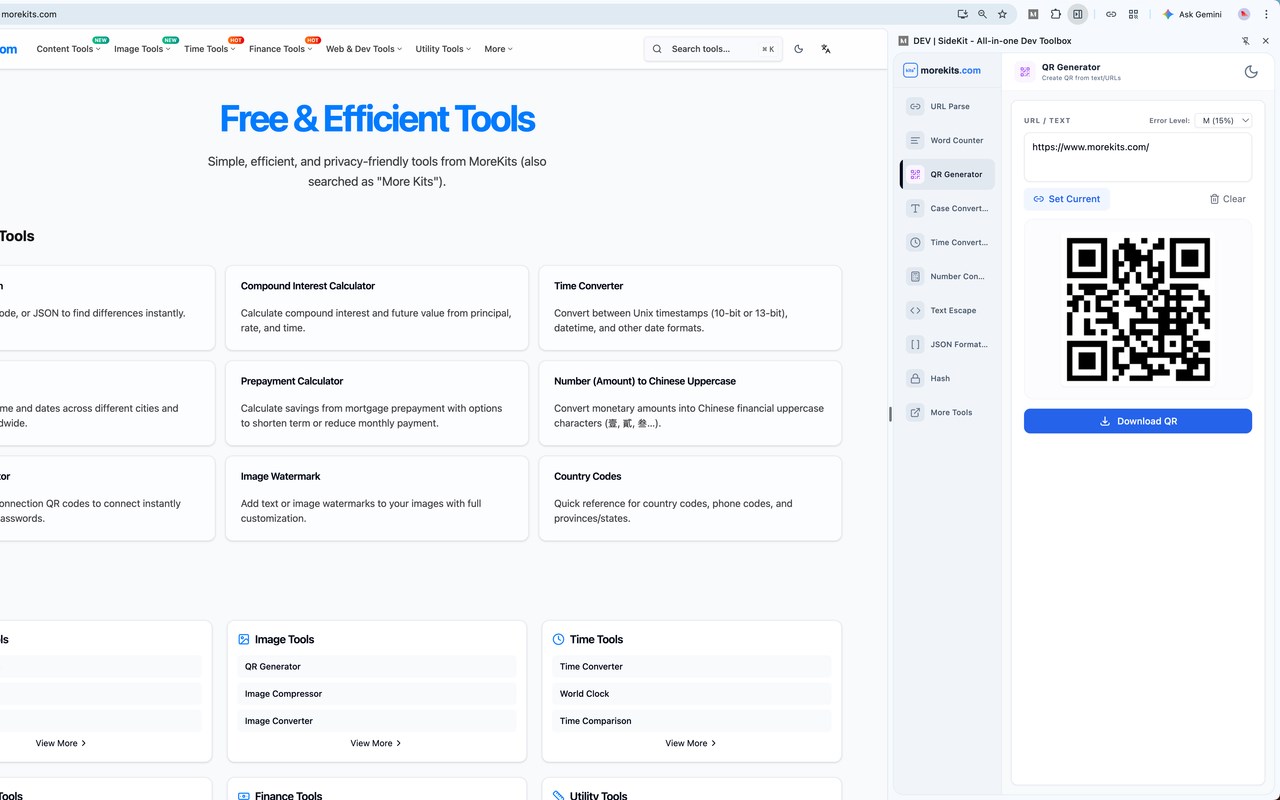Click Image Converter in the Image Tools list
Viewport: 1280px width, 800px height.
[x=377, y=720]
